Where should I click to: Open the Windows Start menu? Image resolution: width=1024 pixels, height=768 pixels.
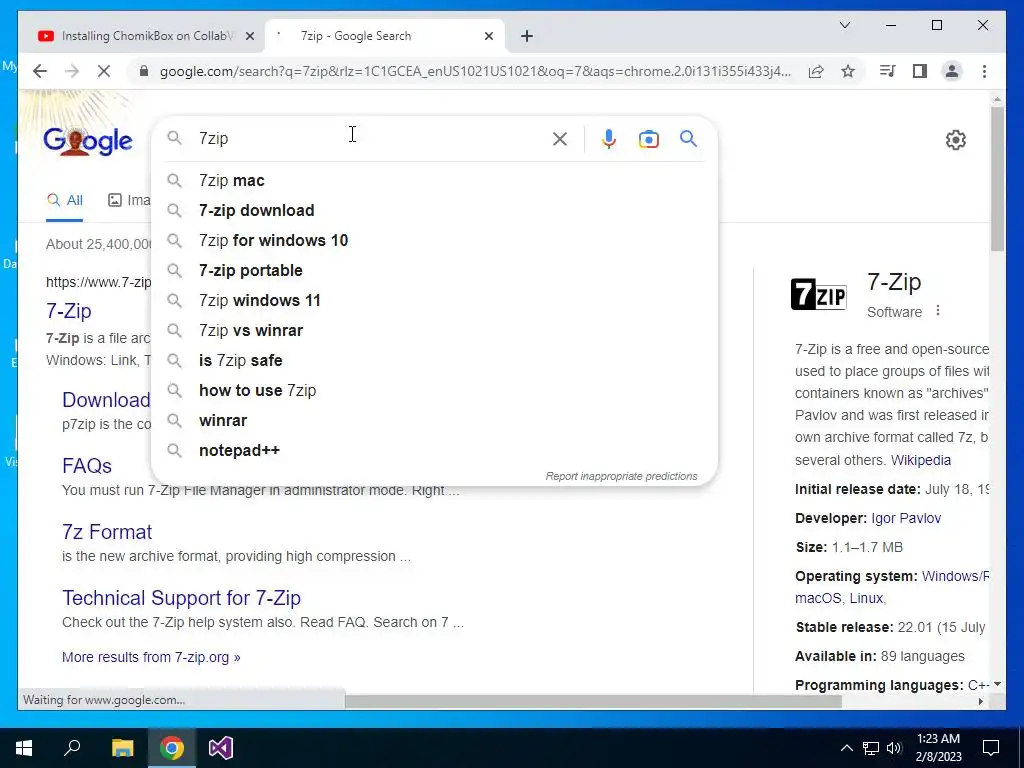click(x=24, y=748)
